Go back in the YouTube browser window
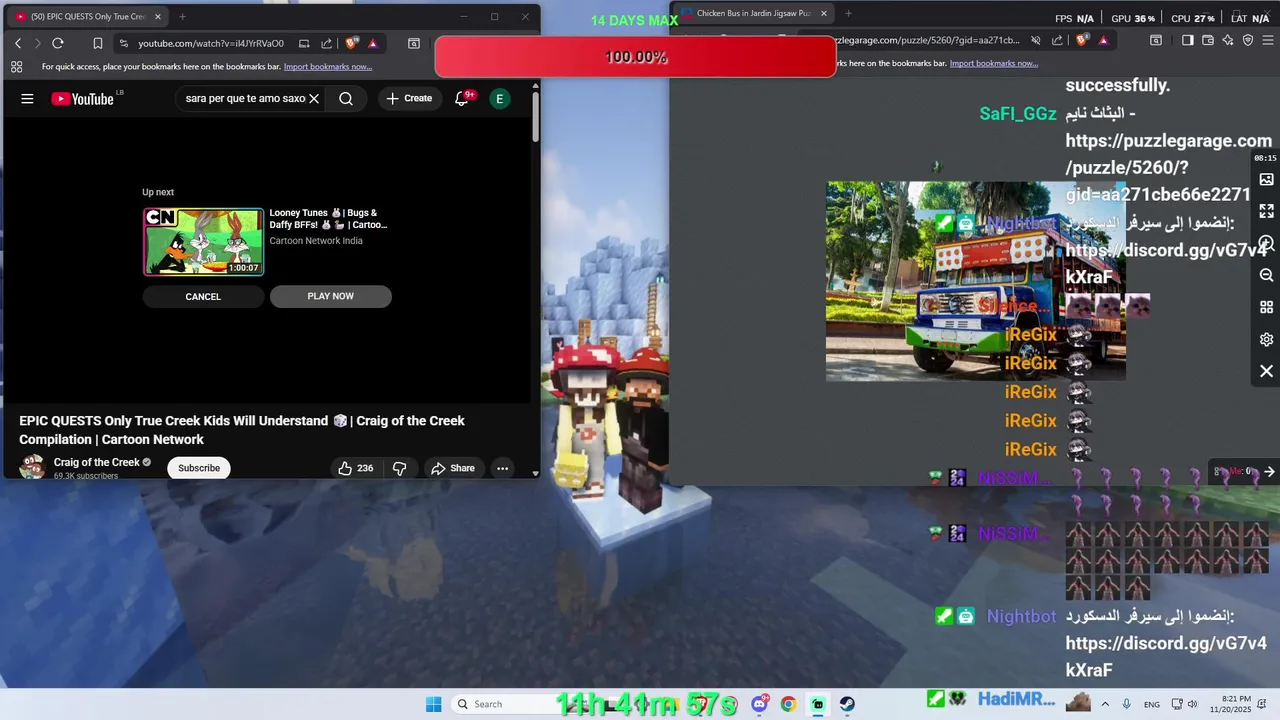The height and width of the screenshot is (720, 1280). tap(17, 43)
